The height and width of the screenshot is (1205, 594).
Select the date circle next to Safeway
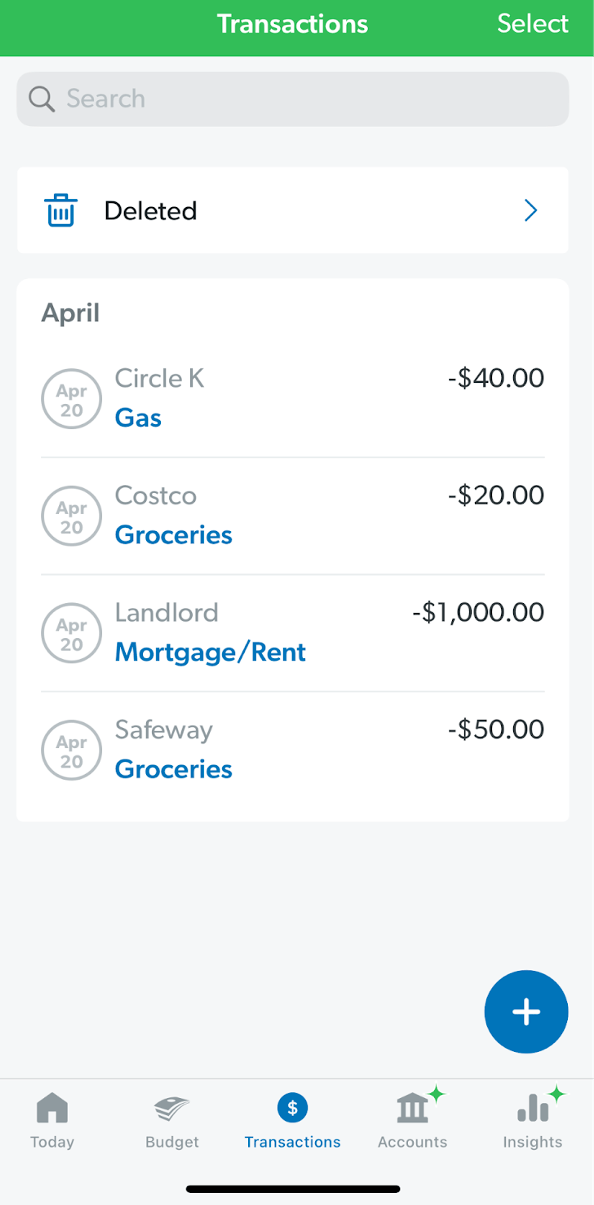(71, 750)
